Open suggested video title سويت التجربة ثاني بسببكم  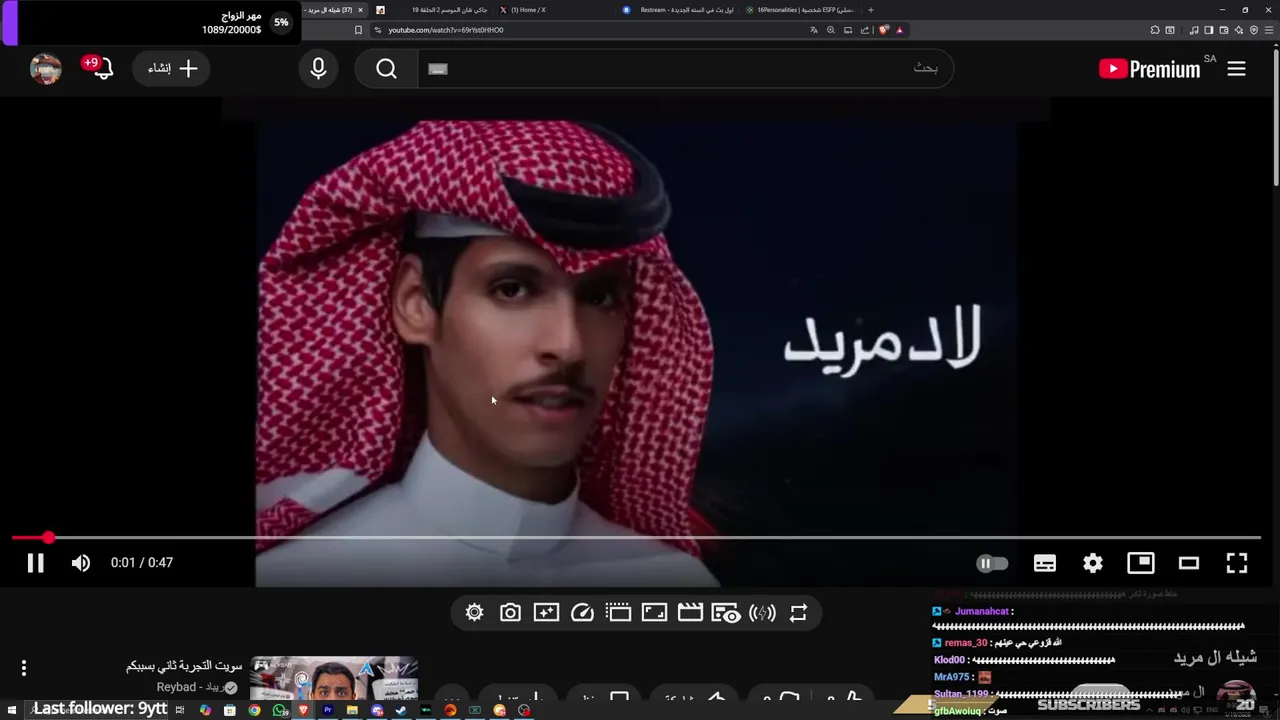184,666
